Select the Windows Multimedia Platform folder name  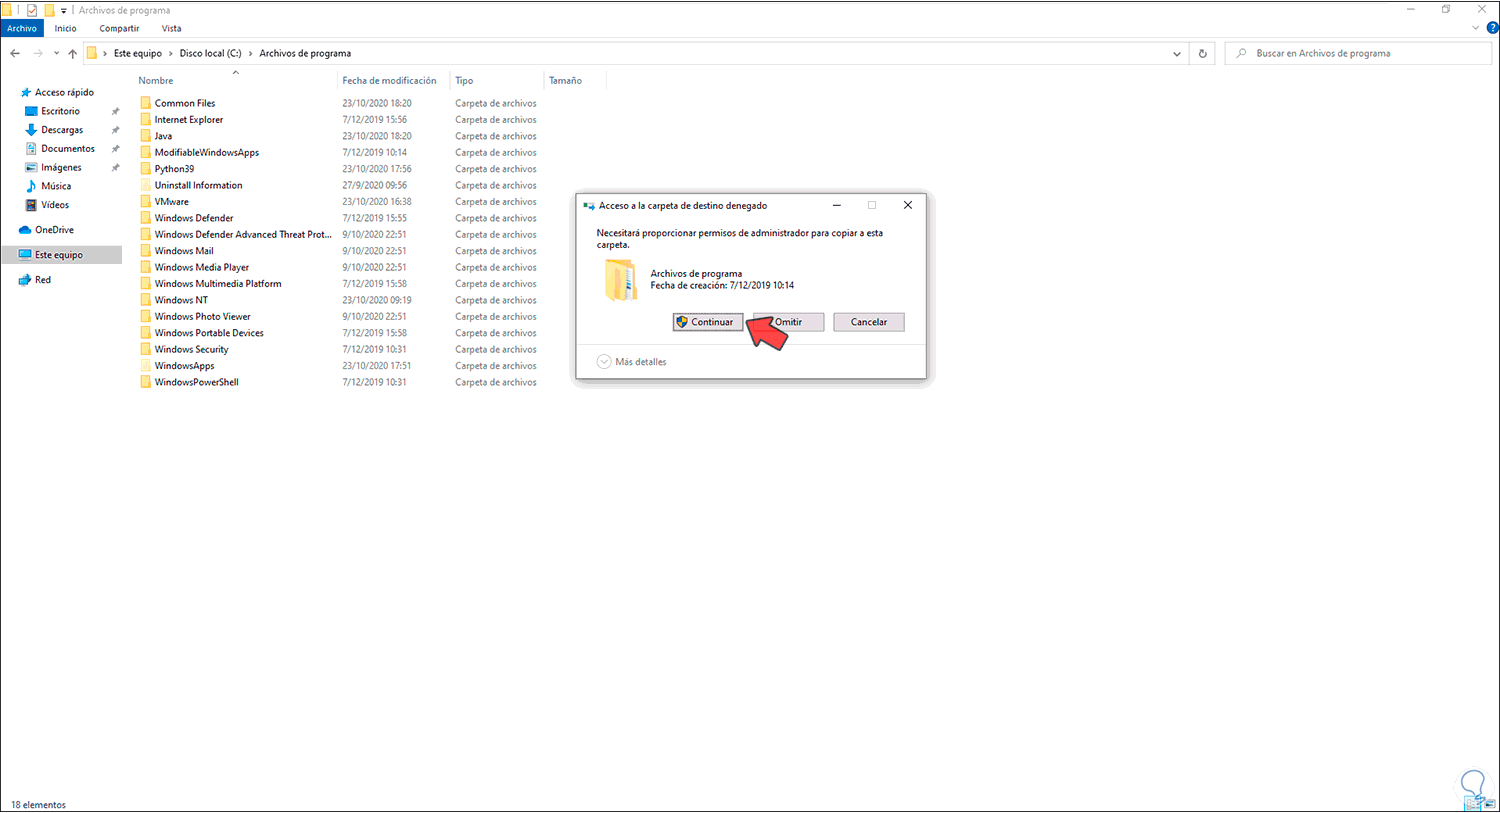tap(218, 284)
